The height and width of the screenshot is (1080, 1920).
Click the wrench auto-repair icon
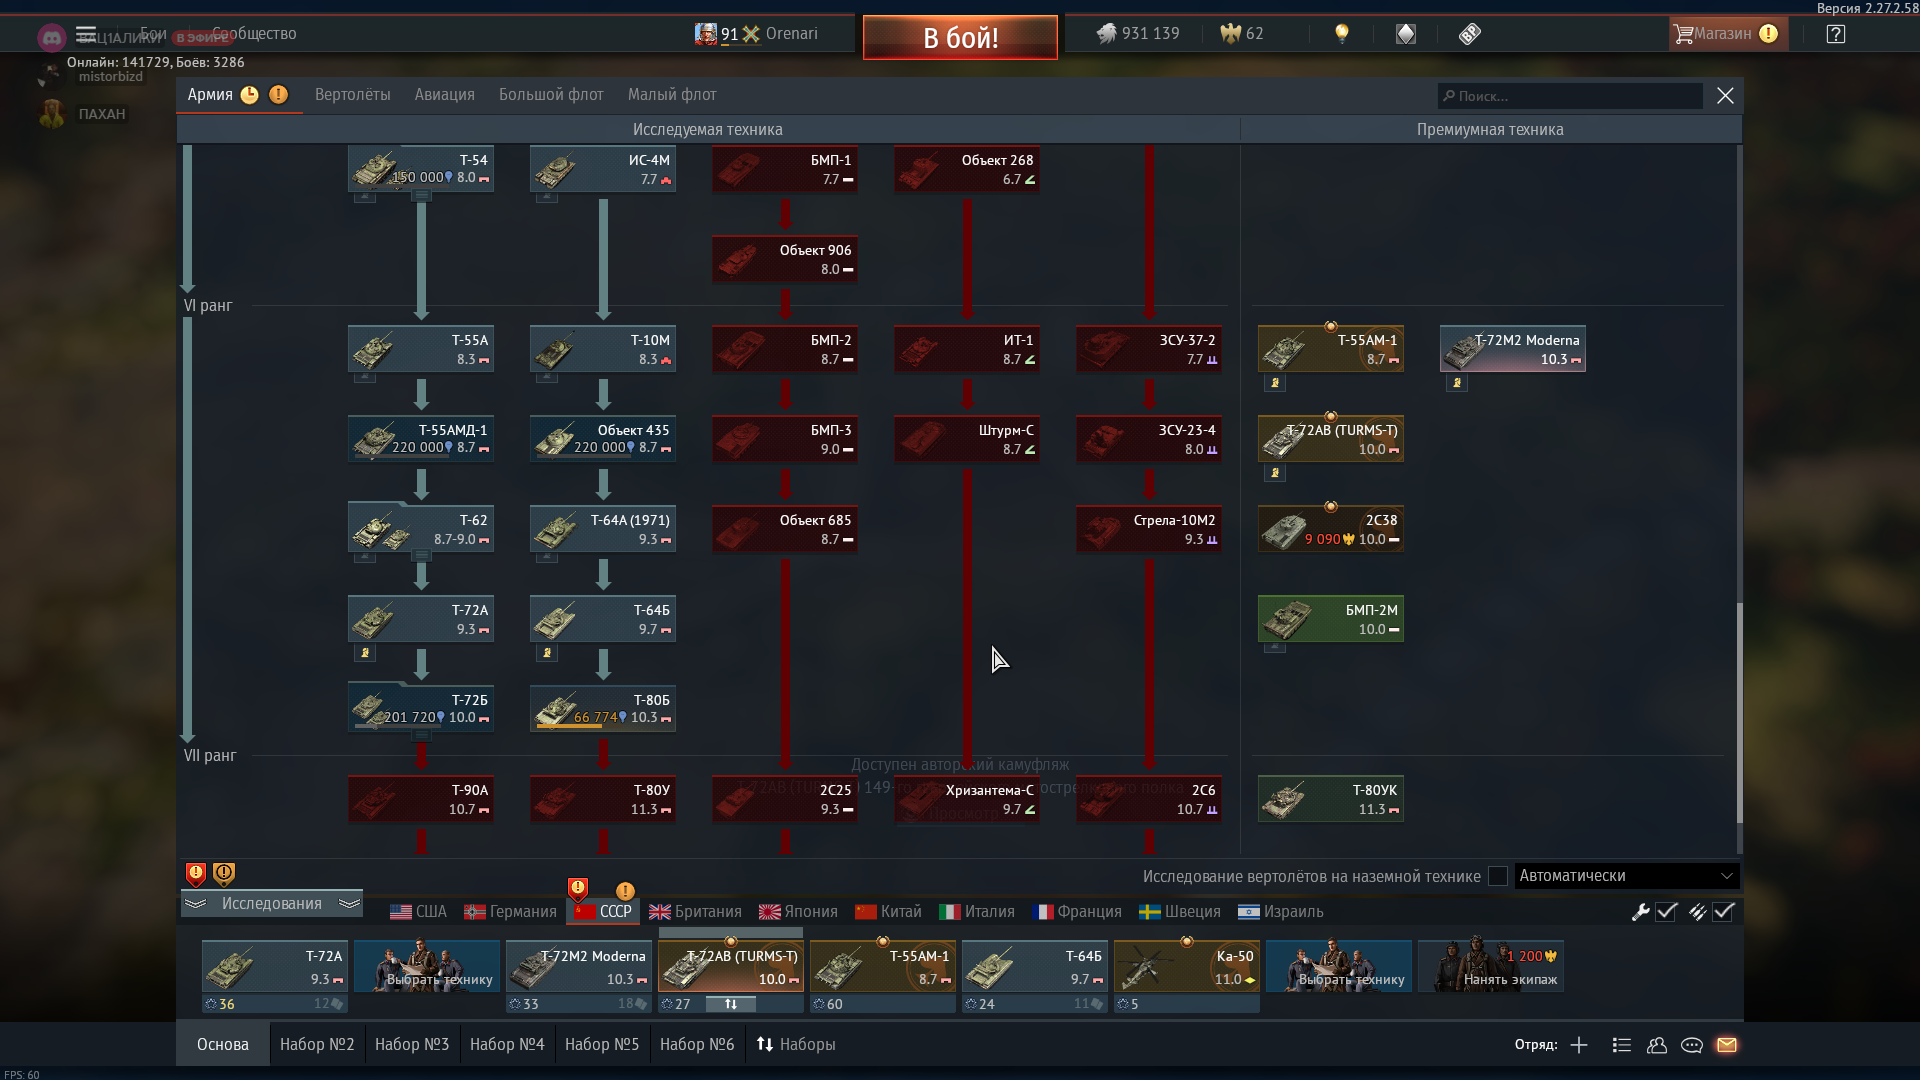pos(1640,912)
